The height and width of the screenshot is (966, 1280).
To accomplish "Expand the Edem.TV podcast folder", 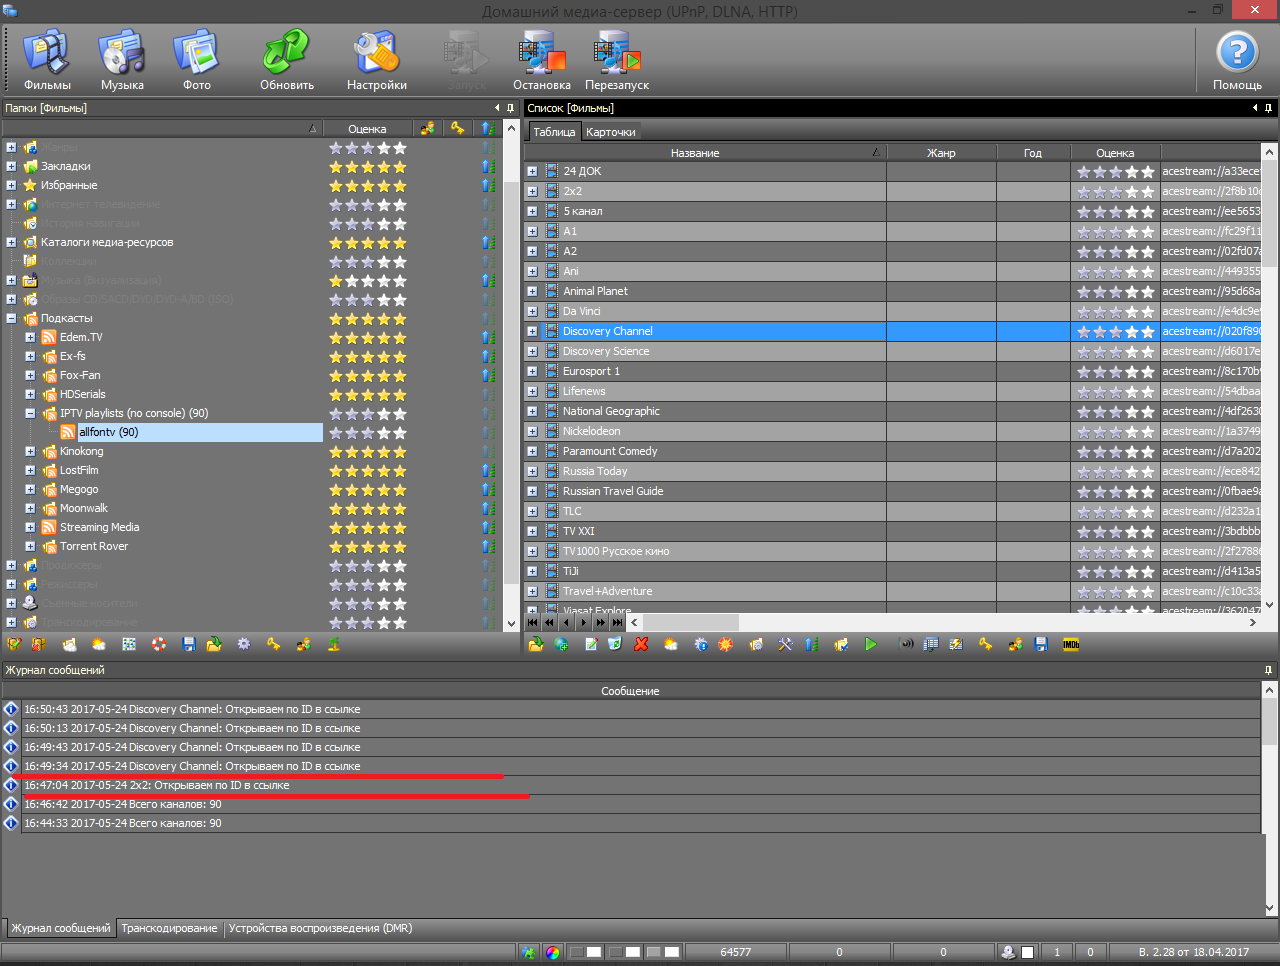I will [30, 338].
